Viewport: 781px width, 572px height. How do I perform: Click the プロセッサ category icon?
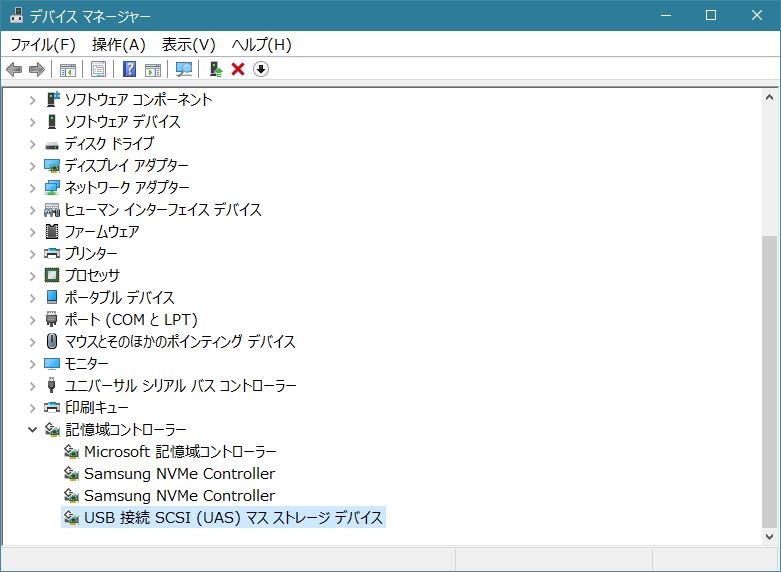point(52,275)
